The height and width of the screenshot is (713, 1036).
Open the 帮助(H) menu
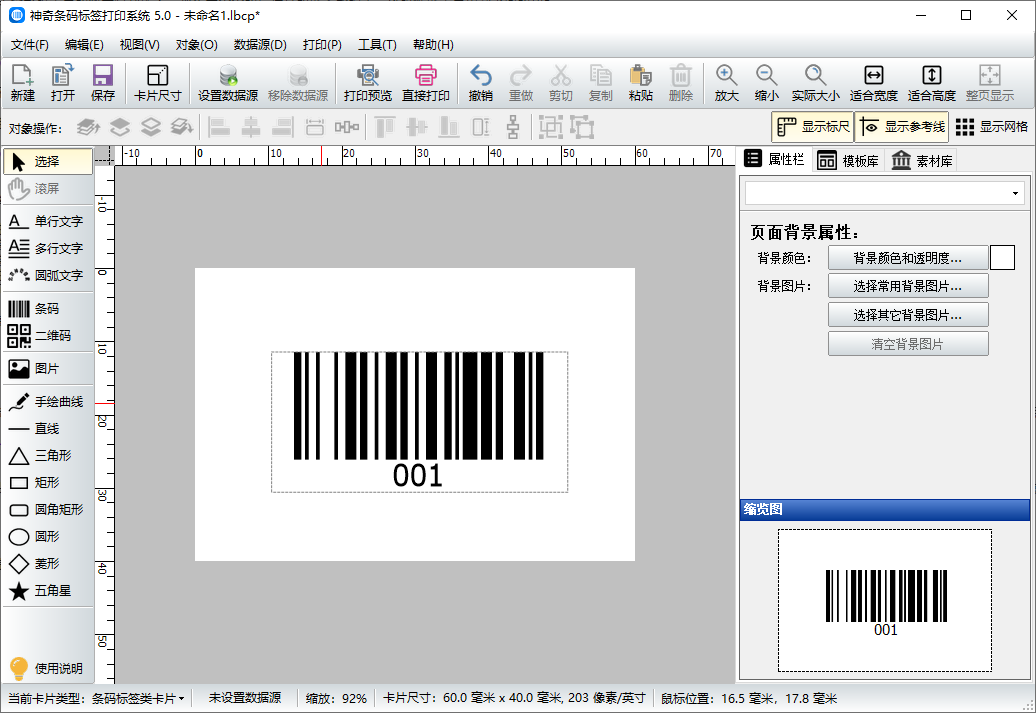pos(433,45)
